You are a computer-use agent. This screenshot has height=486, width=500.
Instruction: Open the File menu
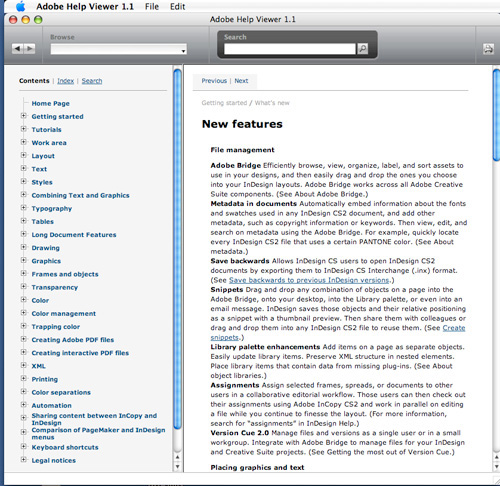click(x=152, y=6)
